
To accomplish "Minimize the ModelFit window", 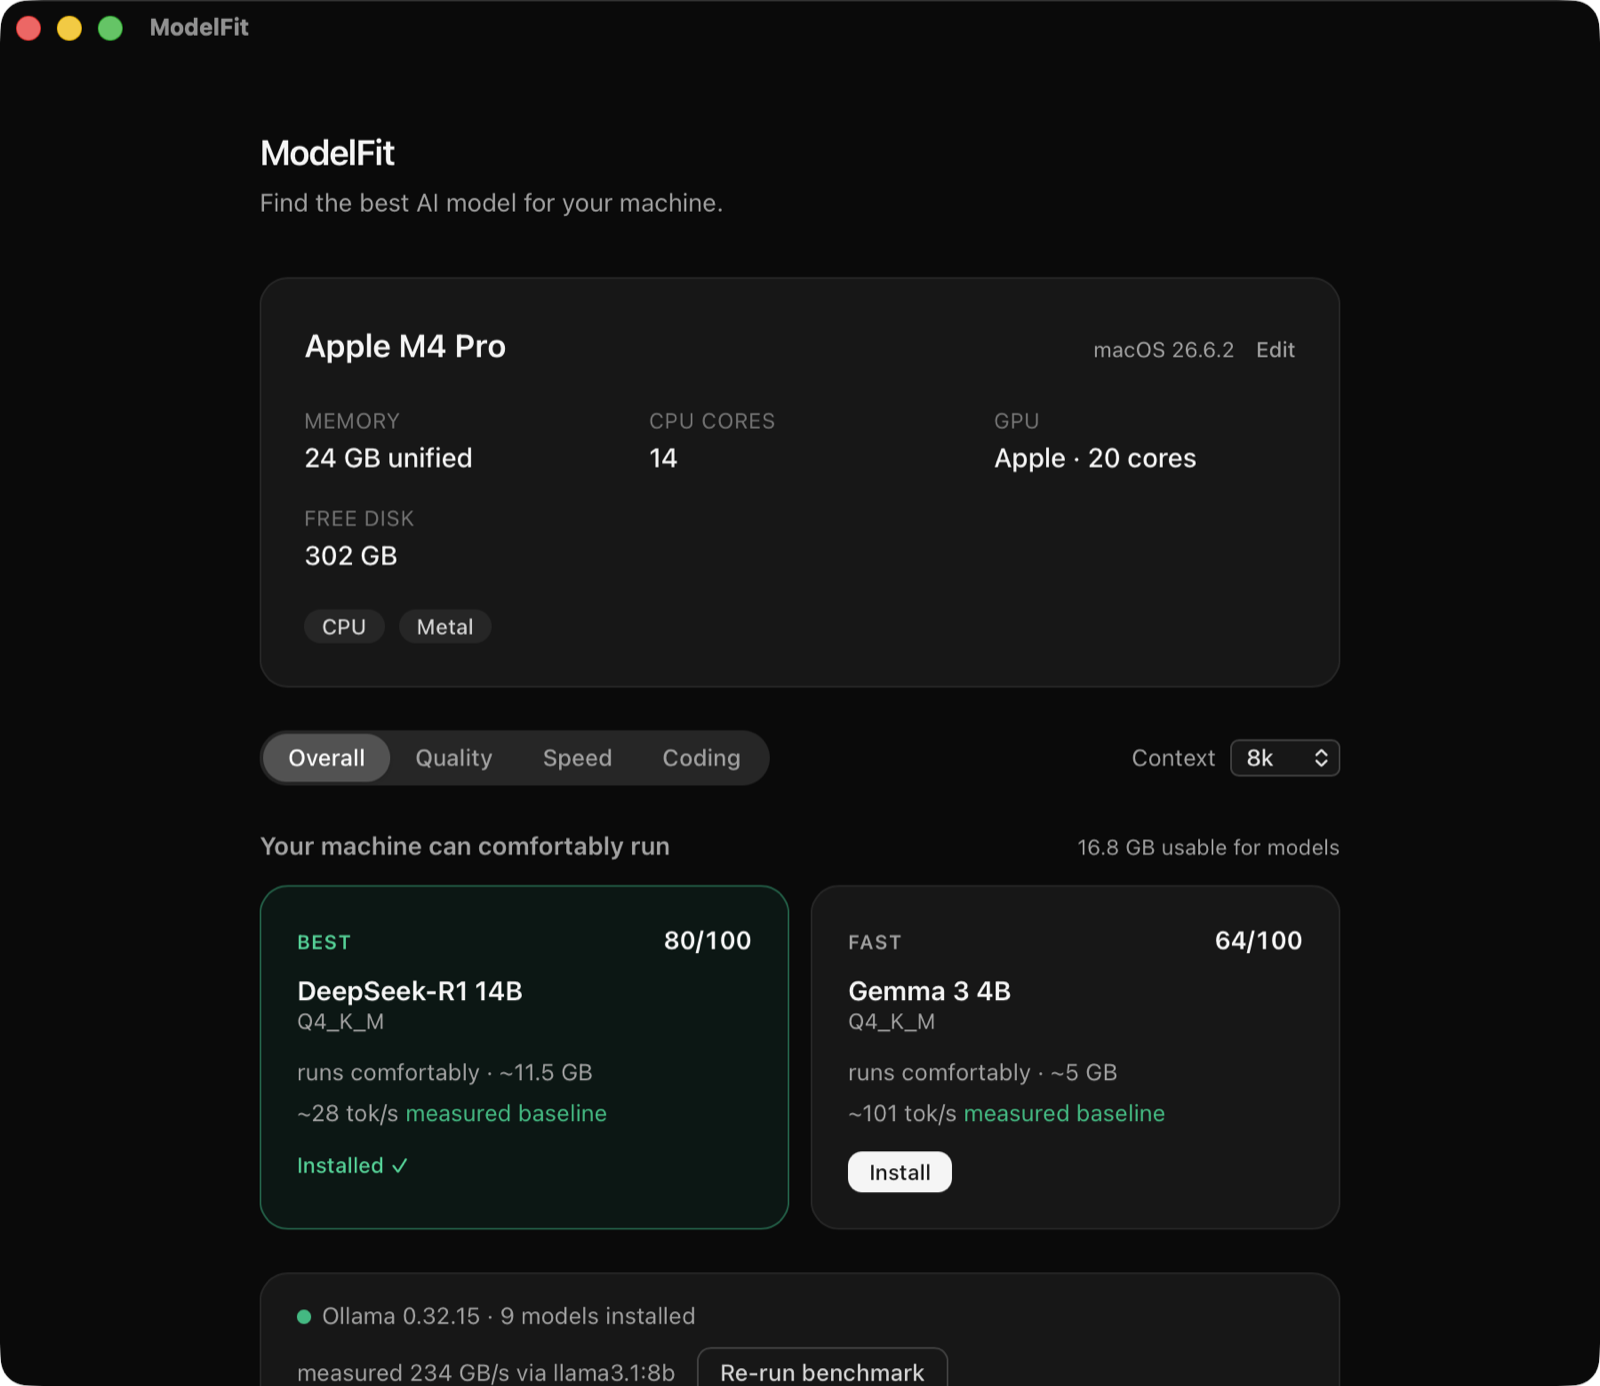I will coord(69,28).
